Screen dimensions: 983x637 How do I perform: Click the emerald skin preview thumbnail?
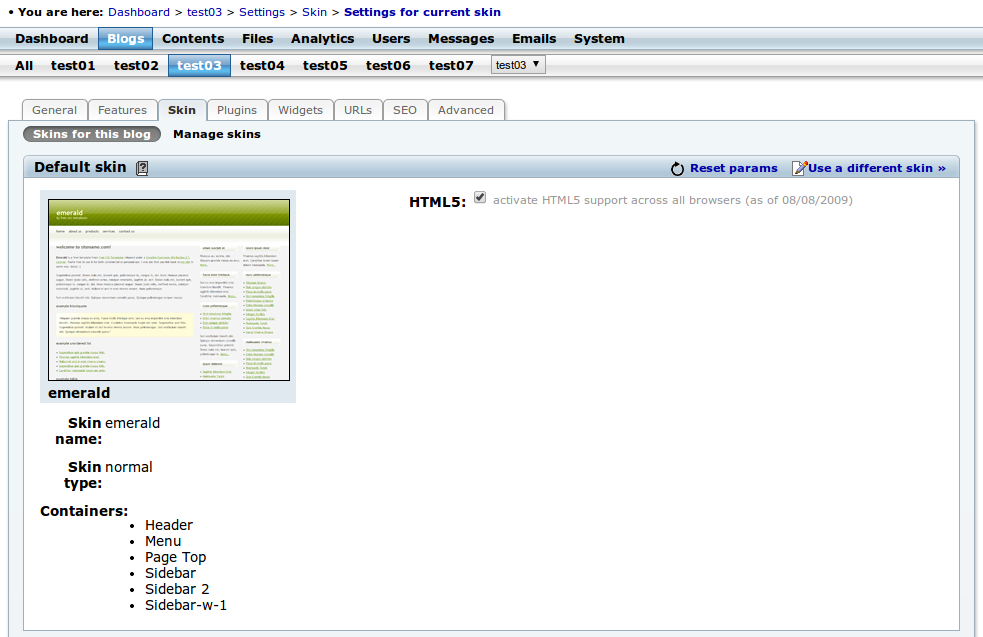(x=169, y=290)
